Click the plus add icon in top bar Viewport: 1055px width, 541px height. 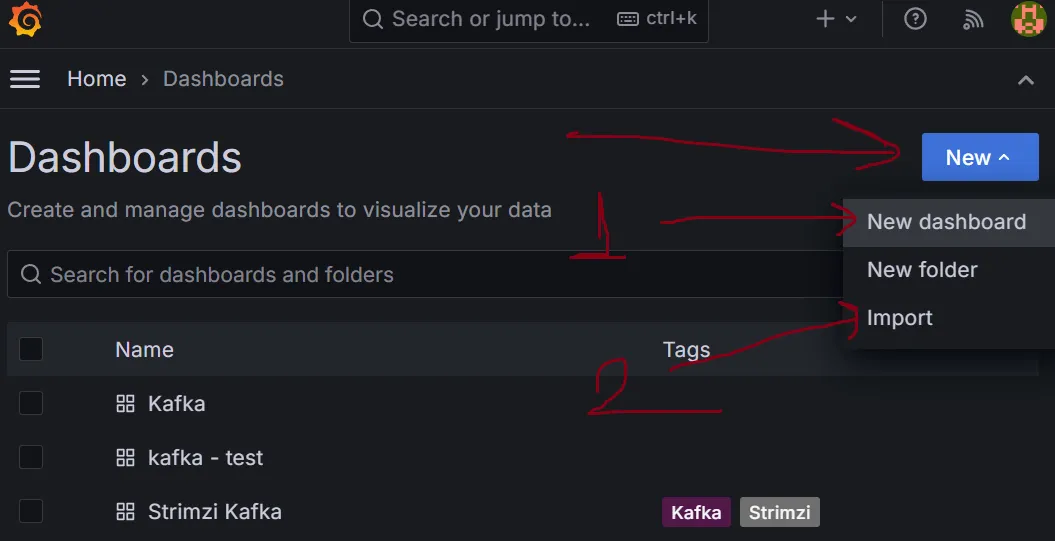[x=825, y=19]
